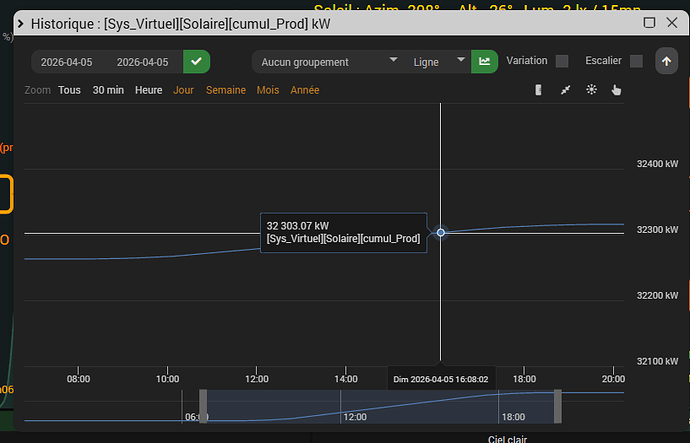Enable the Escalier checkbox
The image size is (690, 443).
point(636,61)
